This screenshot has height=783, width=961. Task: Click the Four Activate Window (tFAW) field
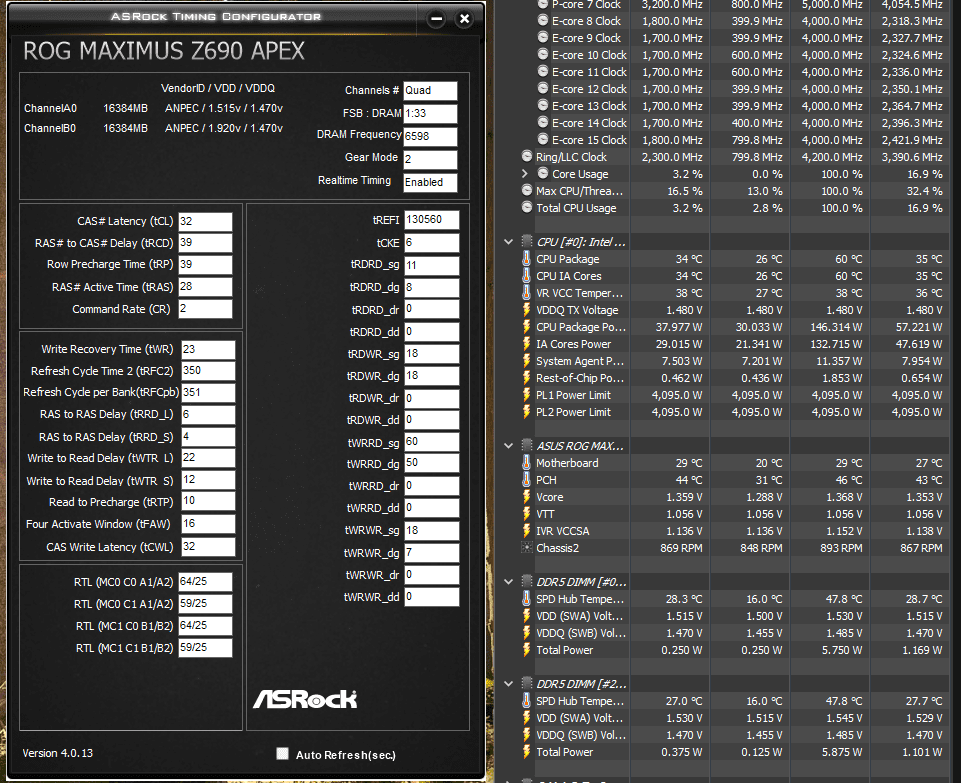tap(208, 524)
